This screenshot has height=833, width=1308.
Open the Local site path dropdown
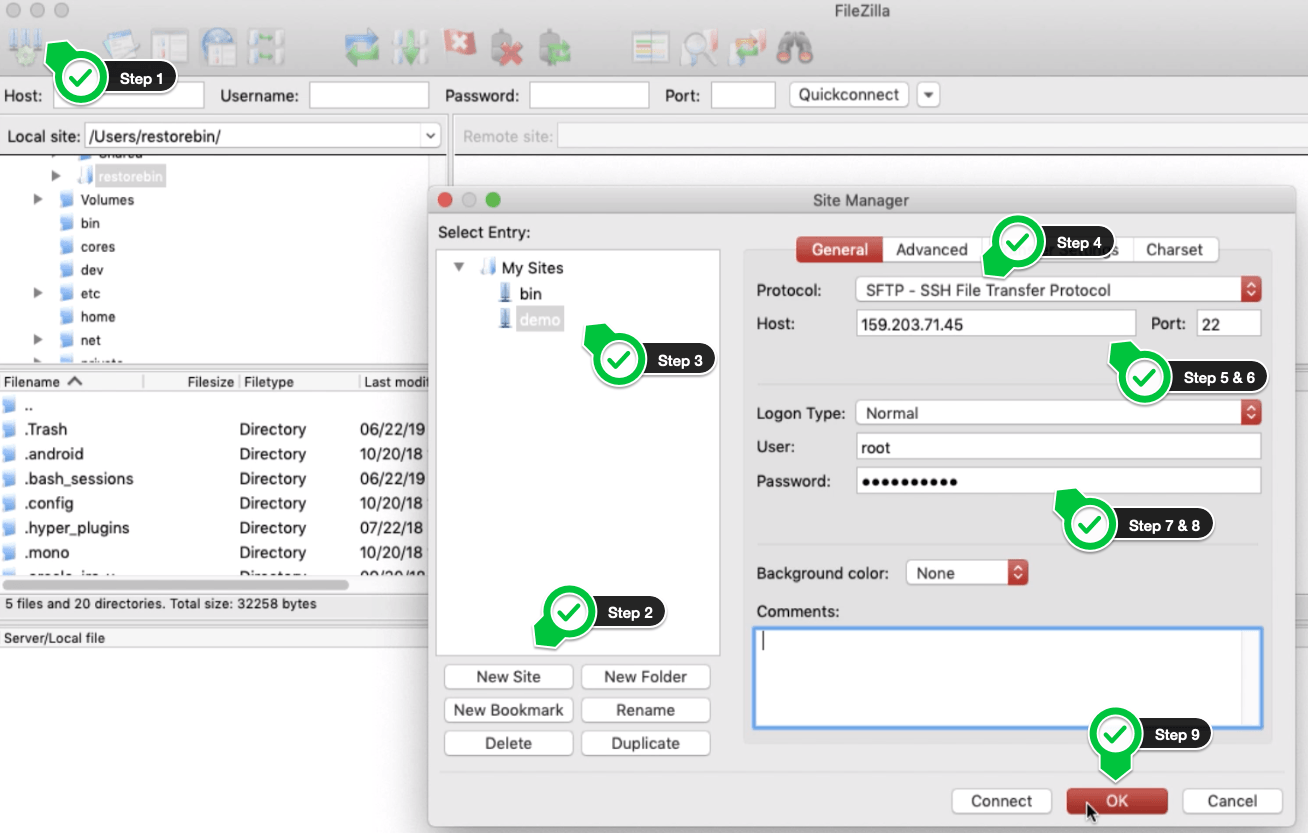(431, 136)
